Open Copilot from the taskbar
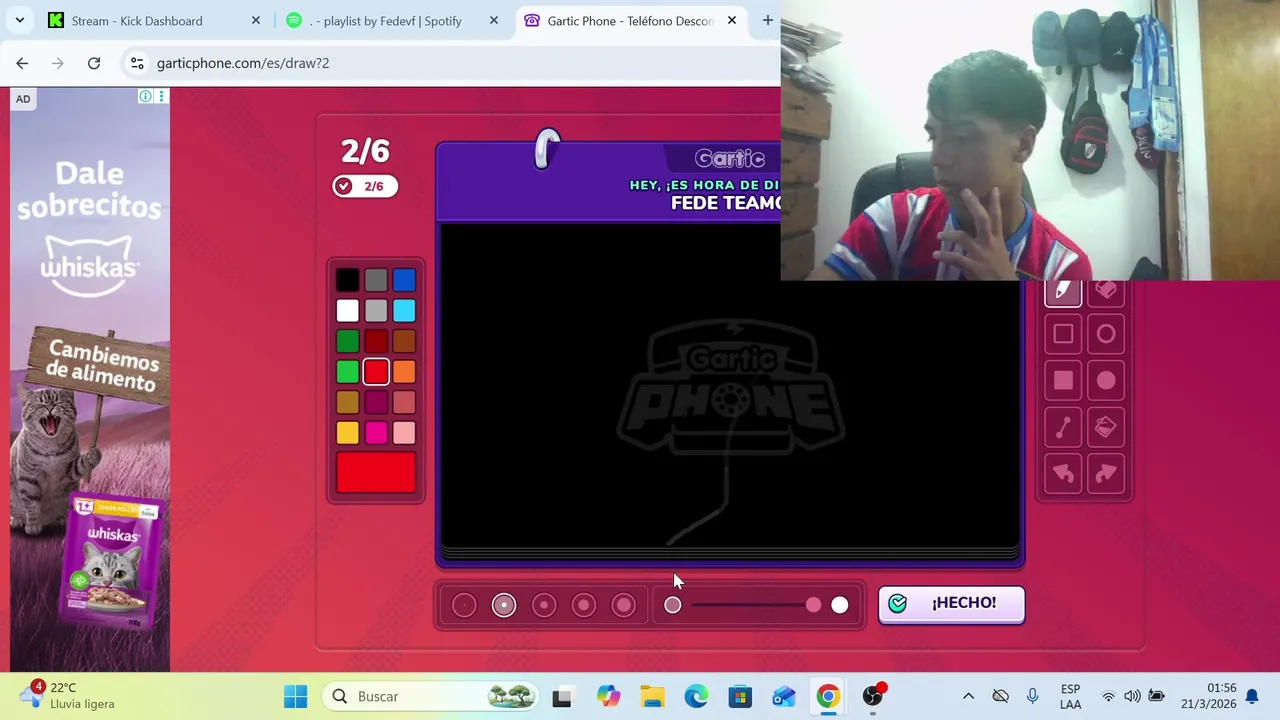Screen dimensions: 1280x720 [x=608, y=697]
